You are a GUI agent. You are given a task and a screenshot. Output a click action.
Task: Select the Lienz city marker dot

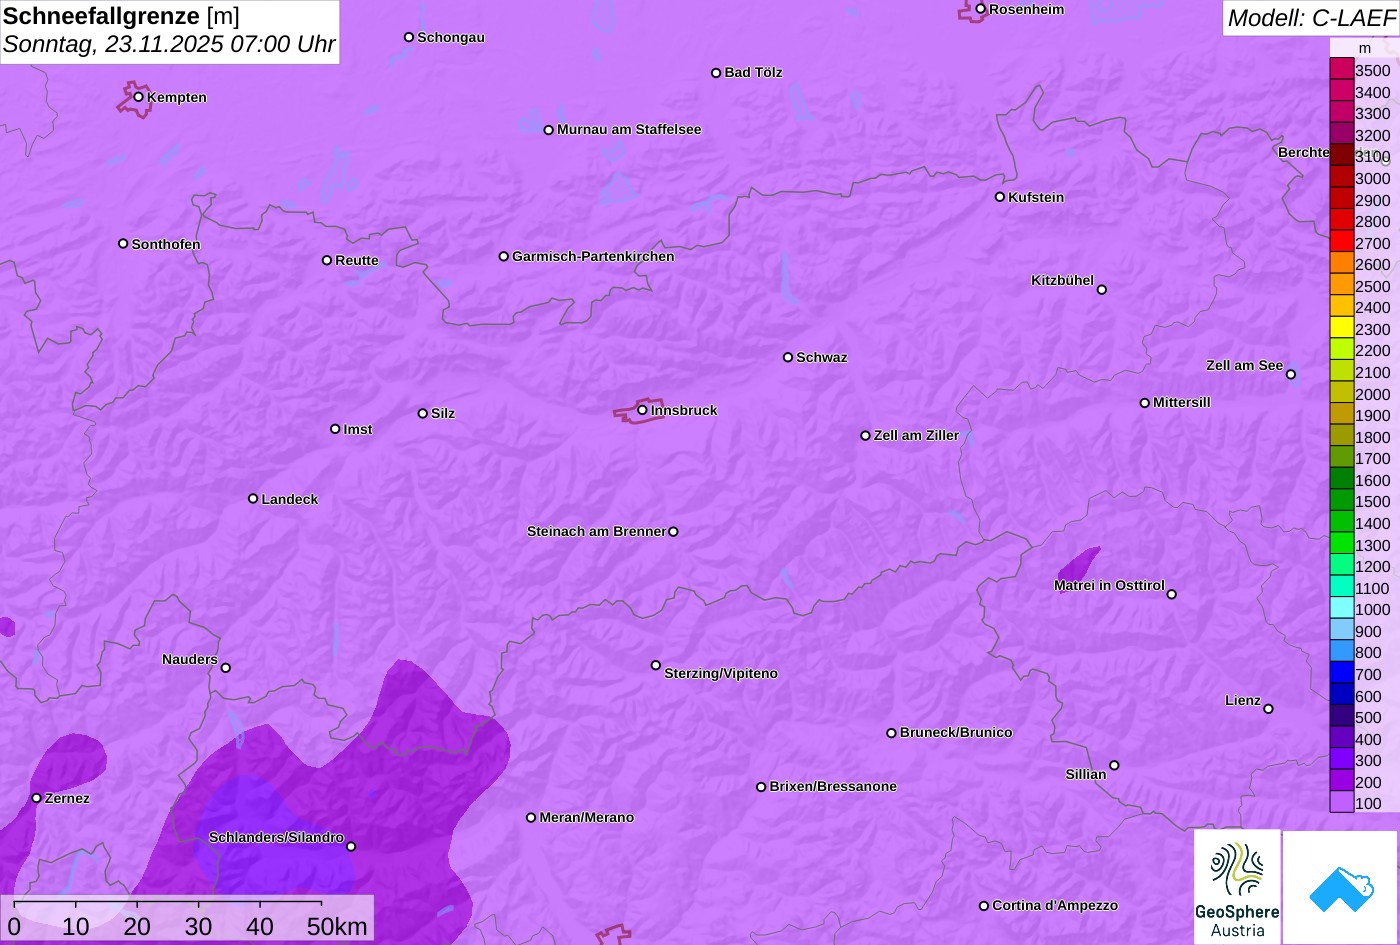click(x=1268, y=709)
